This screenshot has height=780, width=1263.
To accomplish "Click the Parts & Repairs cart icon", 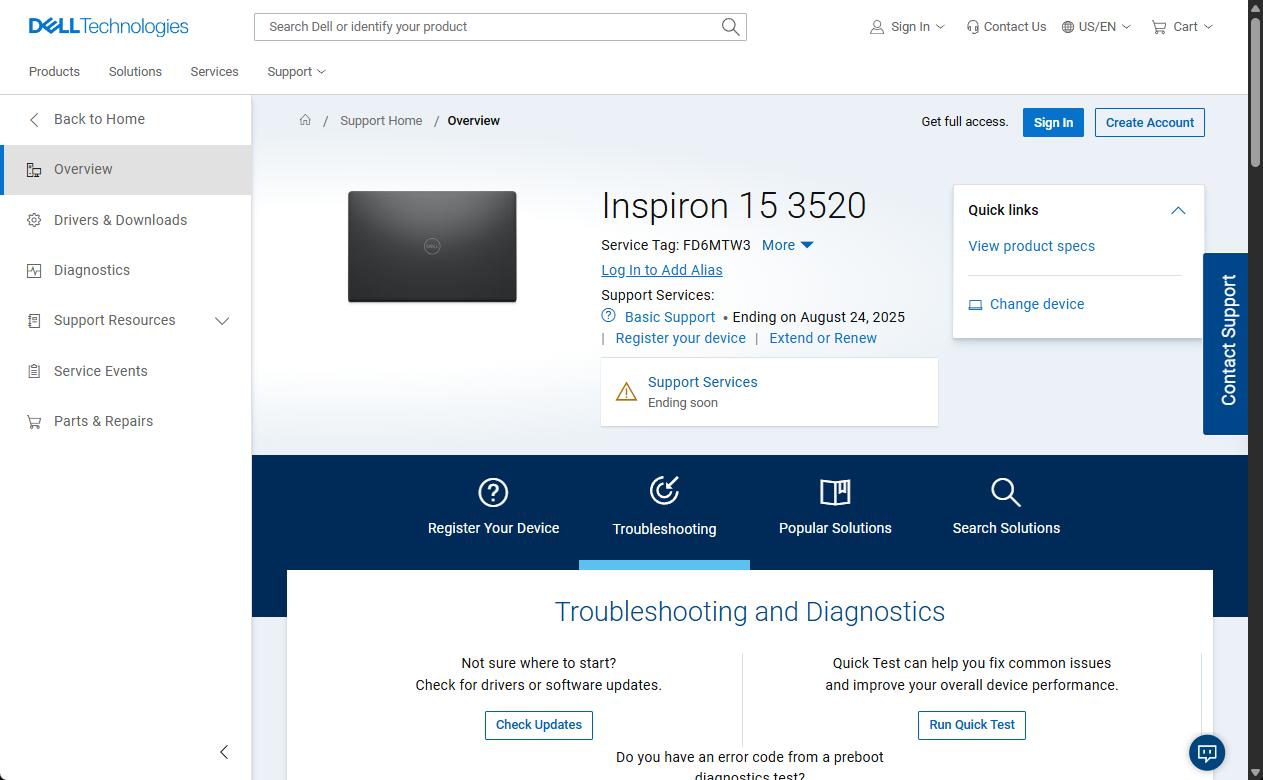I will pos(34,421).
